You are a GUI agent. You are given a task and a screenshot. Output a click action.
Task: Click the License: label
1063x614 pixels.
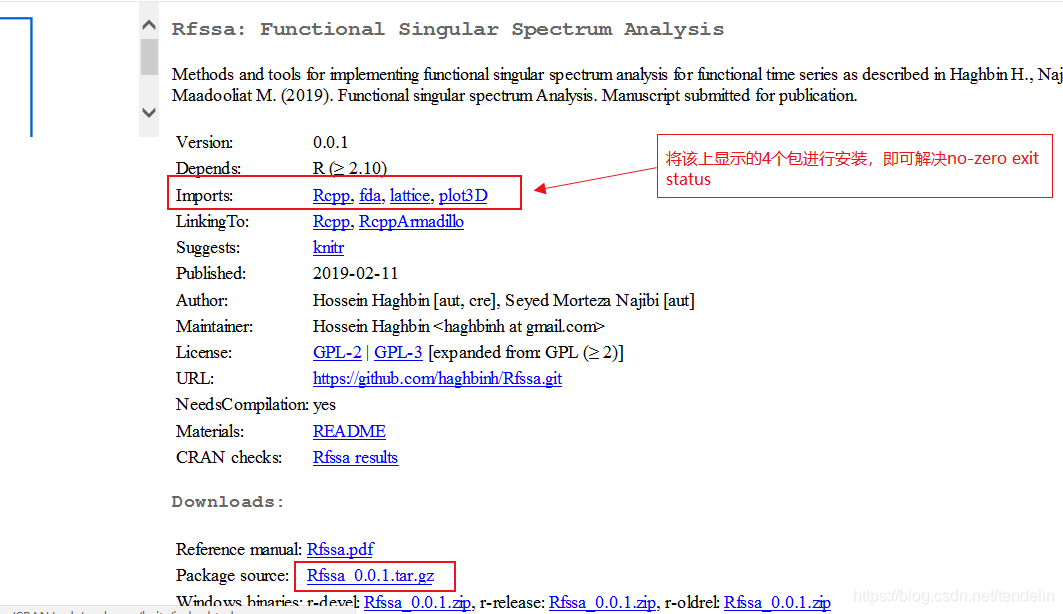coord(203,352)
